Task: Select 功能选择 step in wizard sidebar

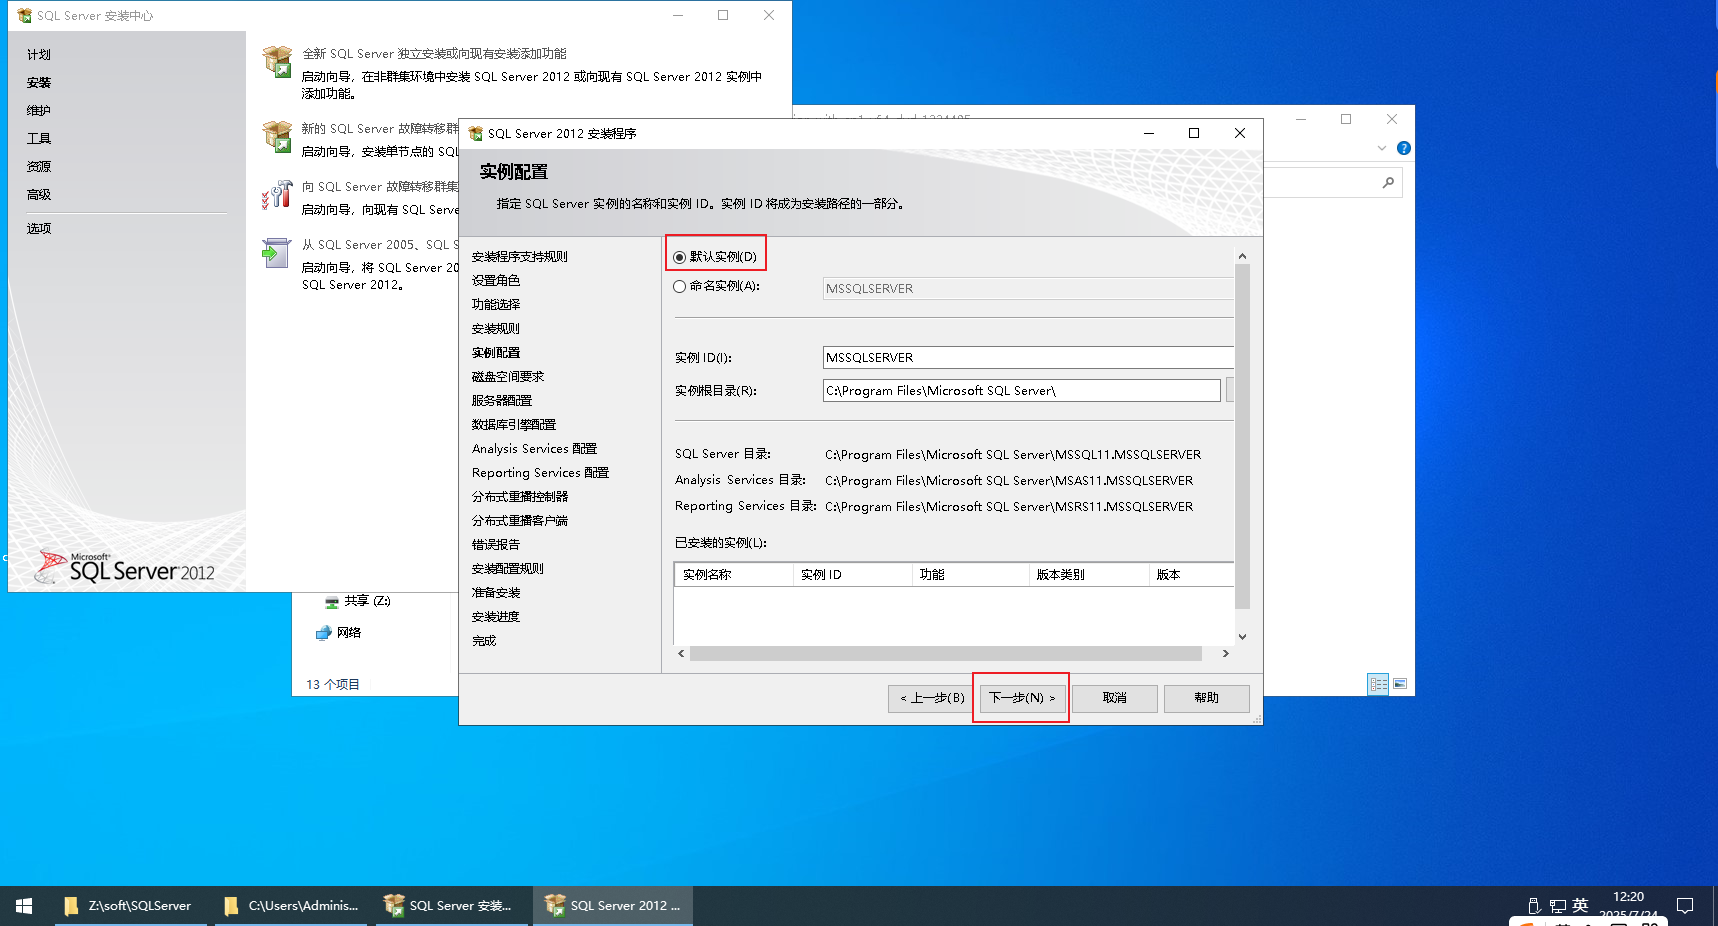Action: [x=496, y=305]
